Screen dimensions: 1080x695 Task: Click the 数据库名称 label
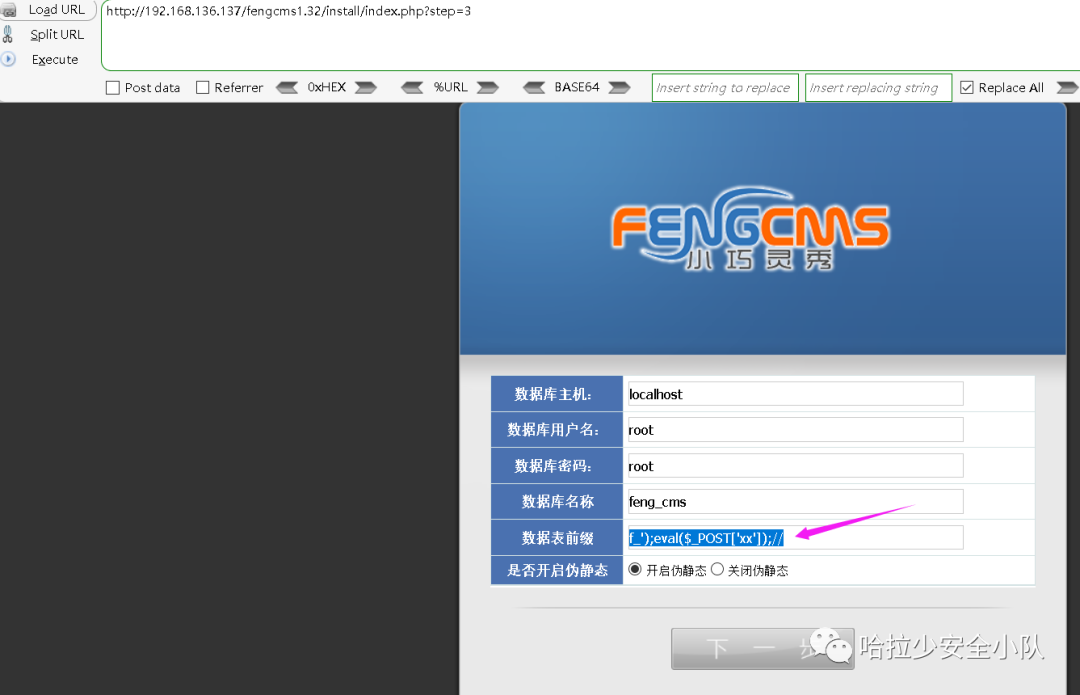pos(557,501)
